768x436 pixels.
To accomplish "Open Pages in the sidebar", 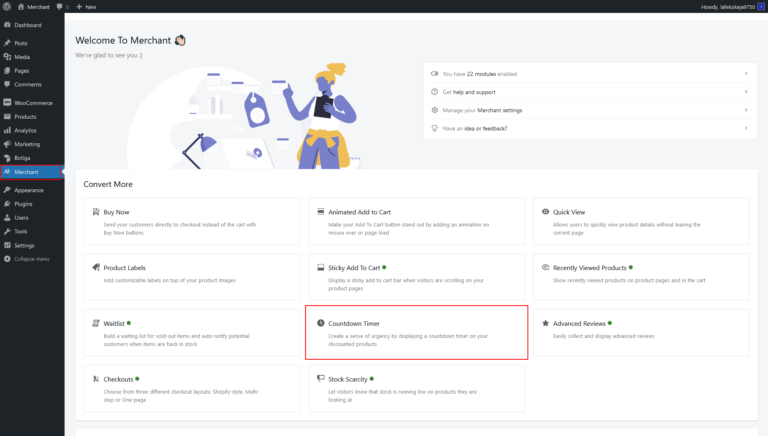I will pyautogui.click(x=32, y=71).
